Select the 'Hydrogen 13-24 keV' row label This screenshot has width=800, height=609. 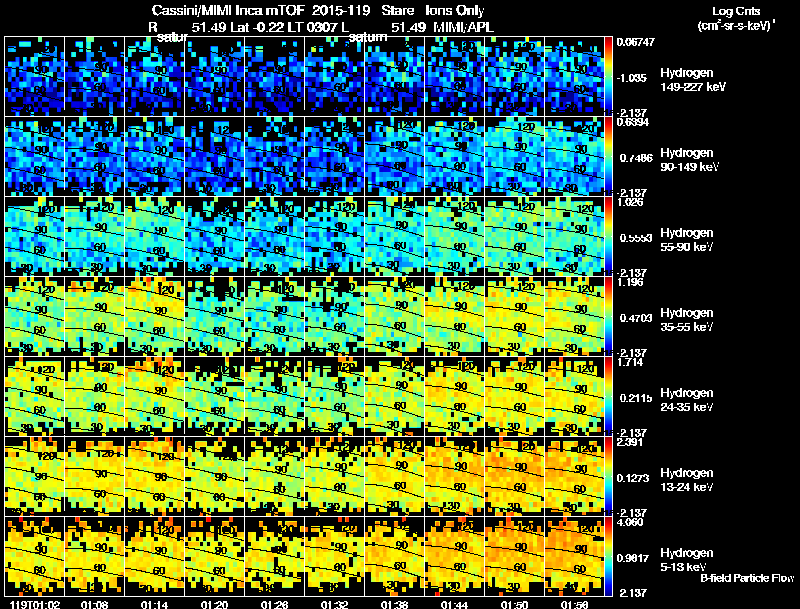(x=687, y=480)
